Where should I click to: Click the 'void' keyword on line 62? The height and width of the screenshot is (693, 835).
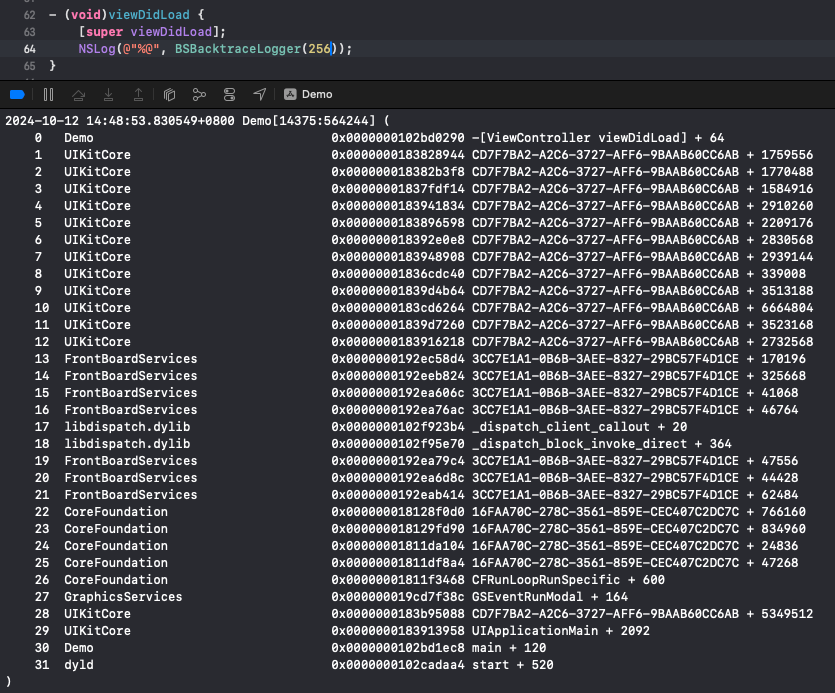coord(86,15)
